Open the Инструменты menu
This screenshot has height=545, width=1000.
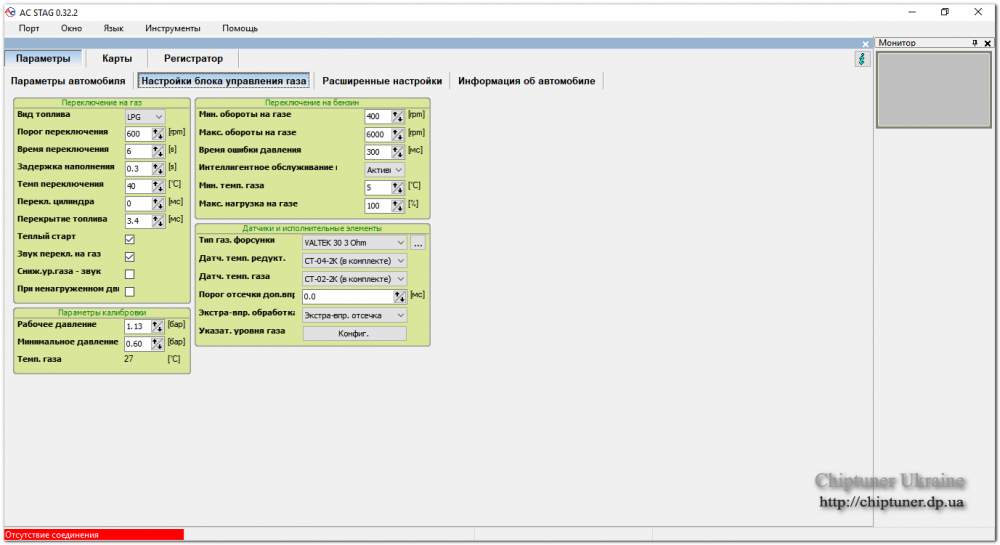point(173,28)
